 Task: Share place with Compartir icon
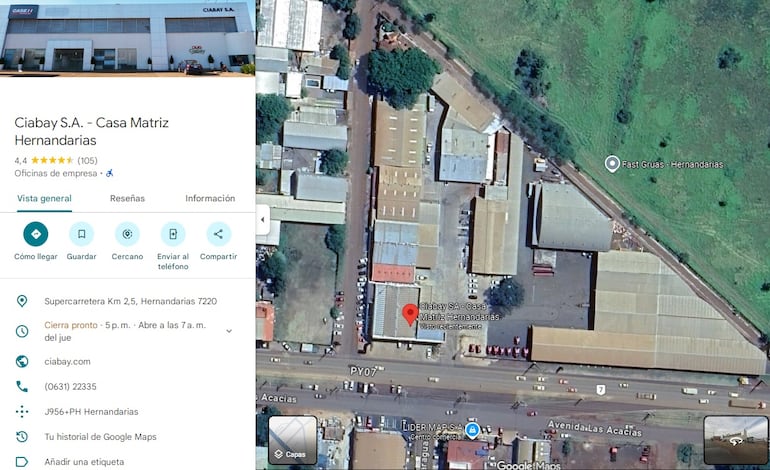pyautogui.click(x=219, y=234)
